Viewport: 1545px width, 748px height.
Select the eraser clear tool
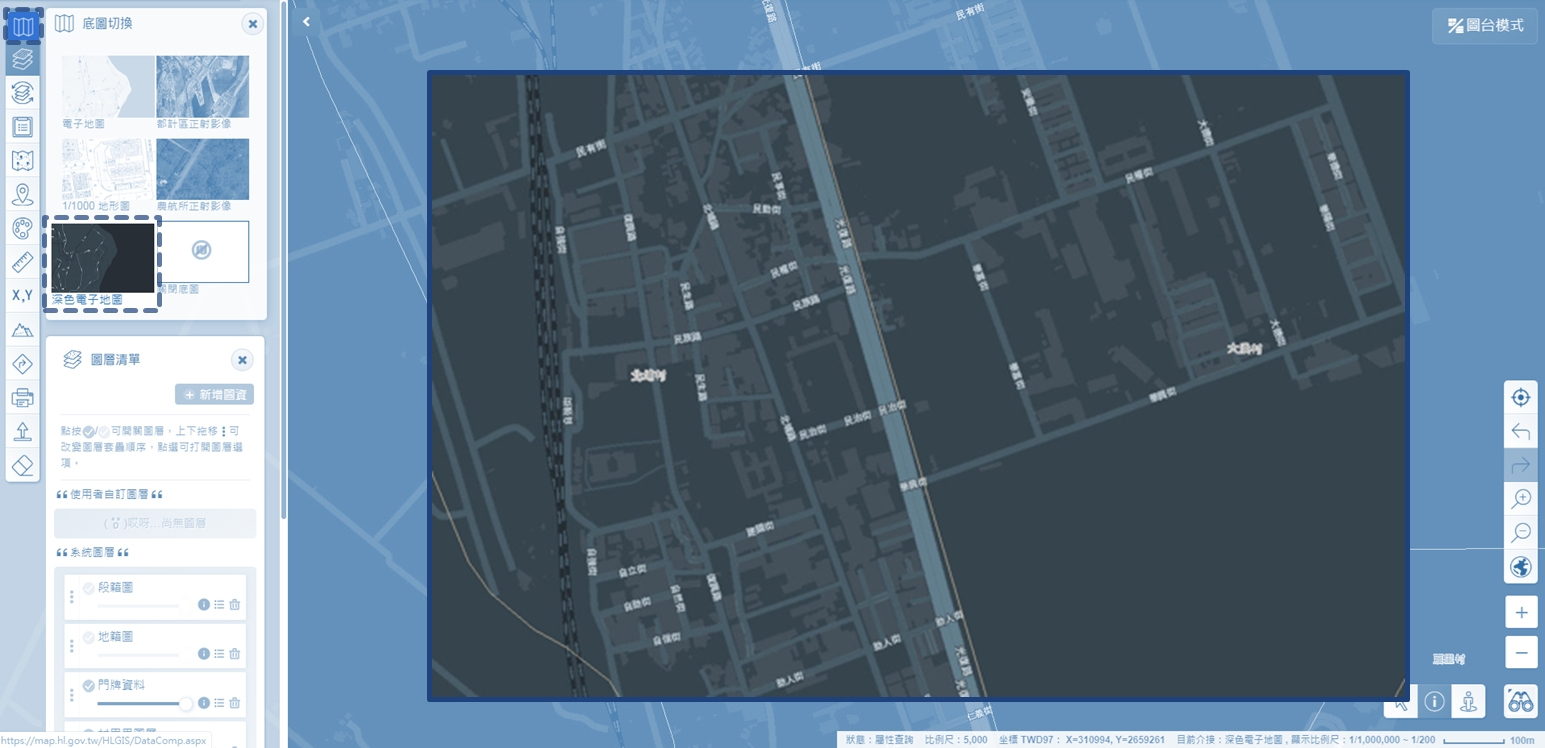point(22,466)
